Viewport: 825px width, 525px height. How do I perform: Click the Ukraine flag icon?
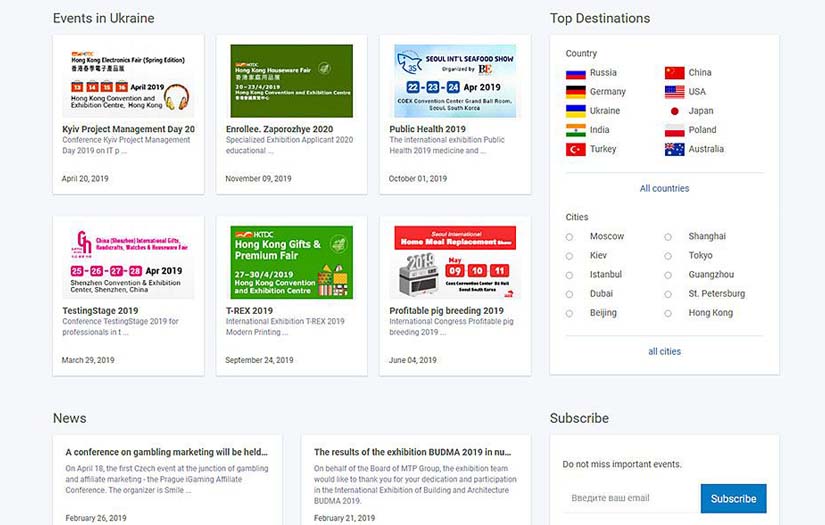(x=576, y=111)
